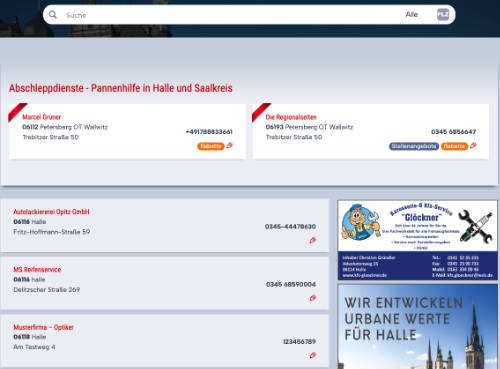Open Musterfirma - Optiker entry
Image resolution: width=500 pixels, height=369 pixels.
(x=43, y=327)
